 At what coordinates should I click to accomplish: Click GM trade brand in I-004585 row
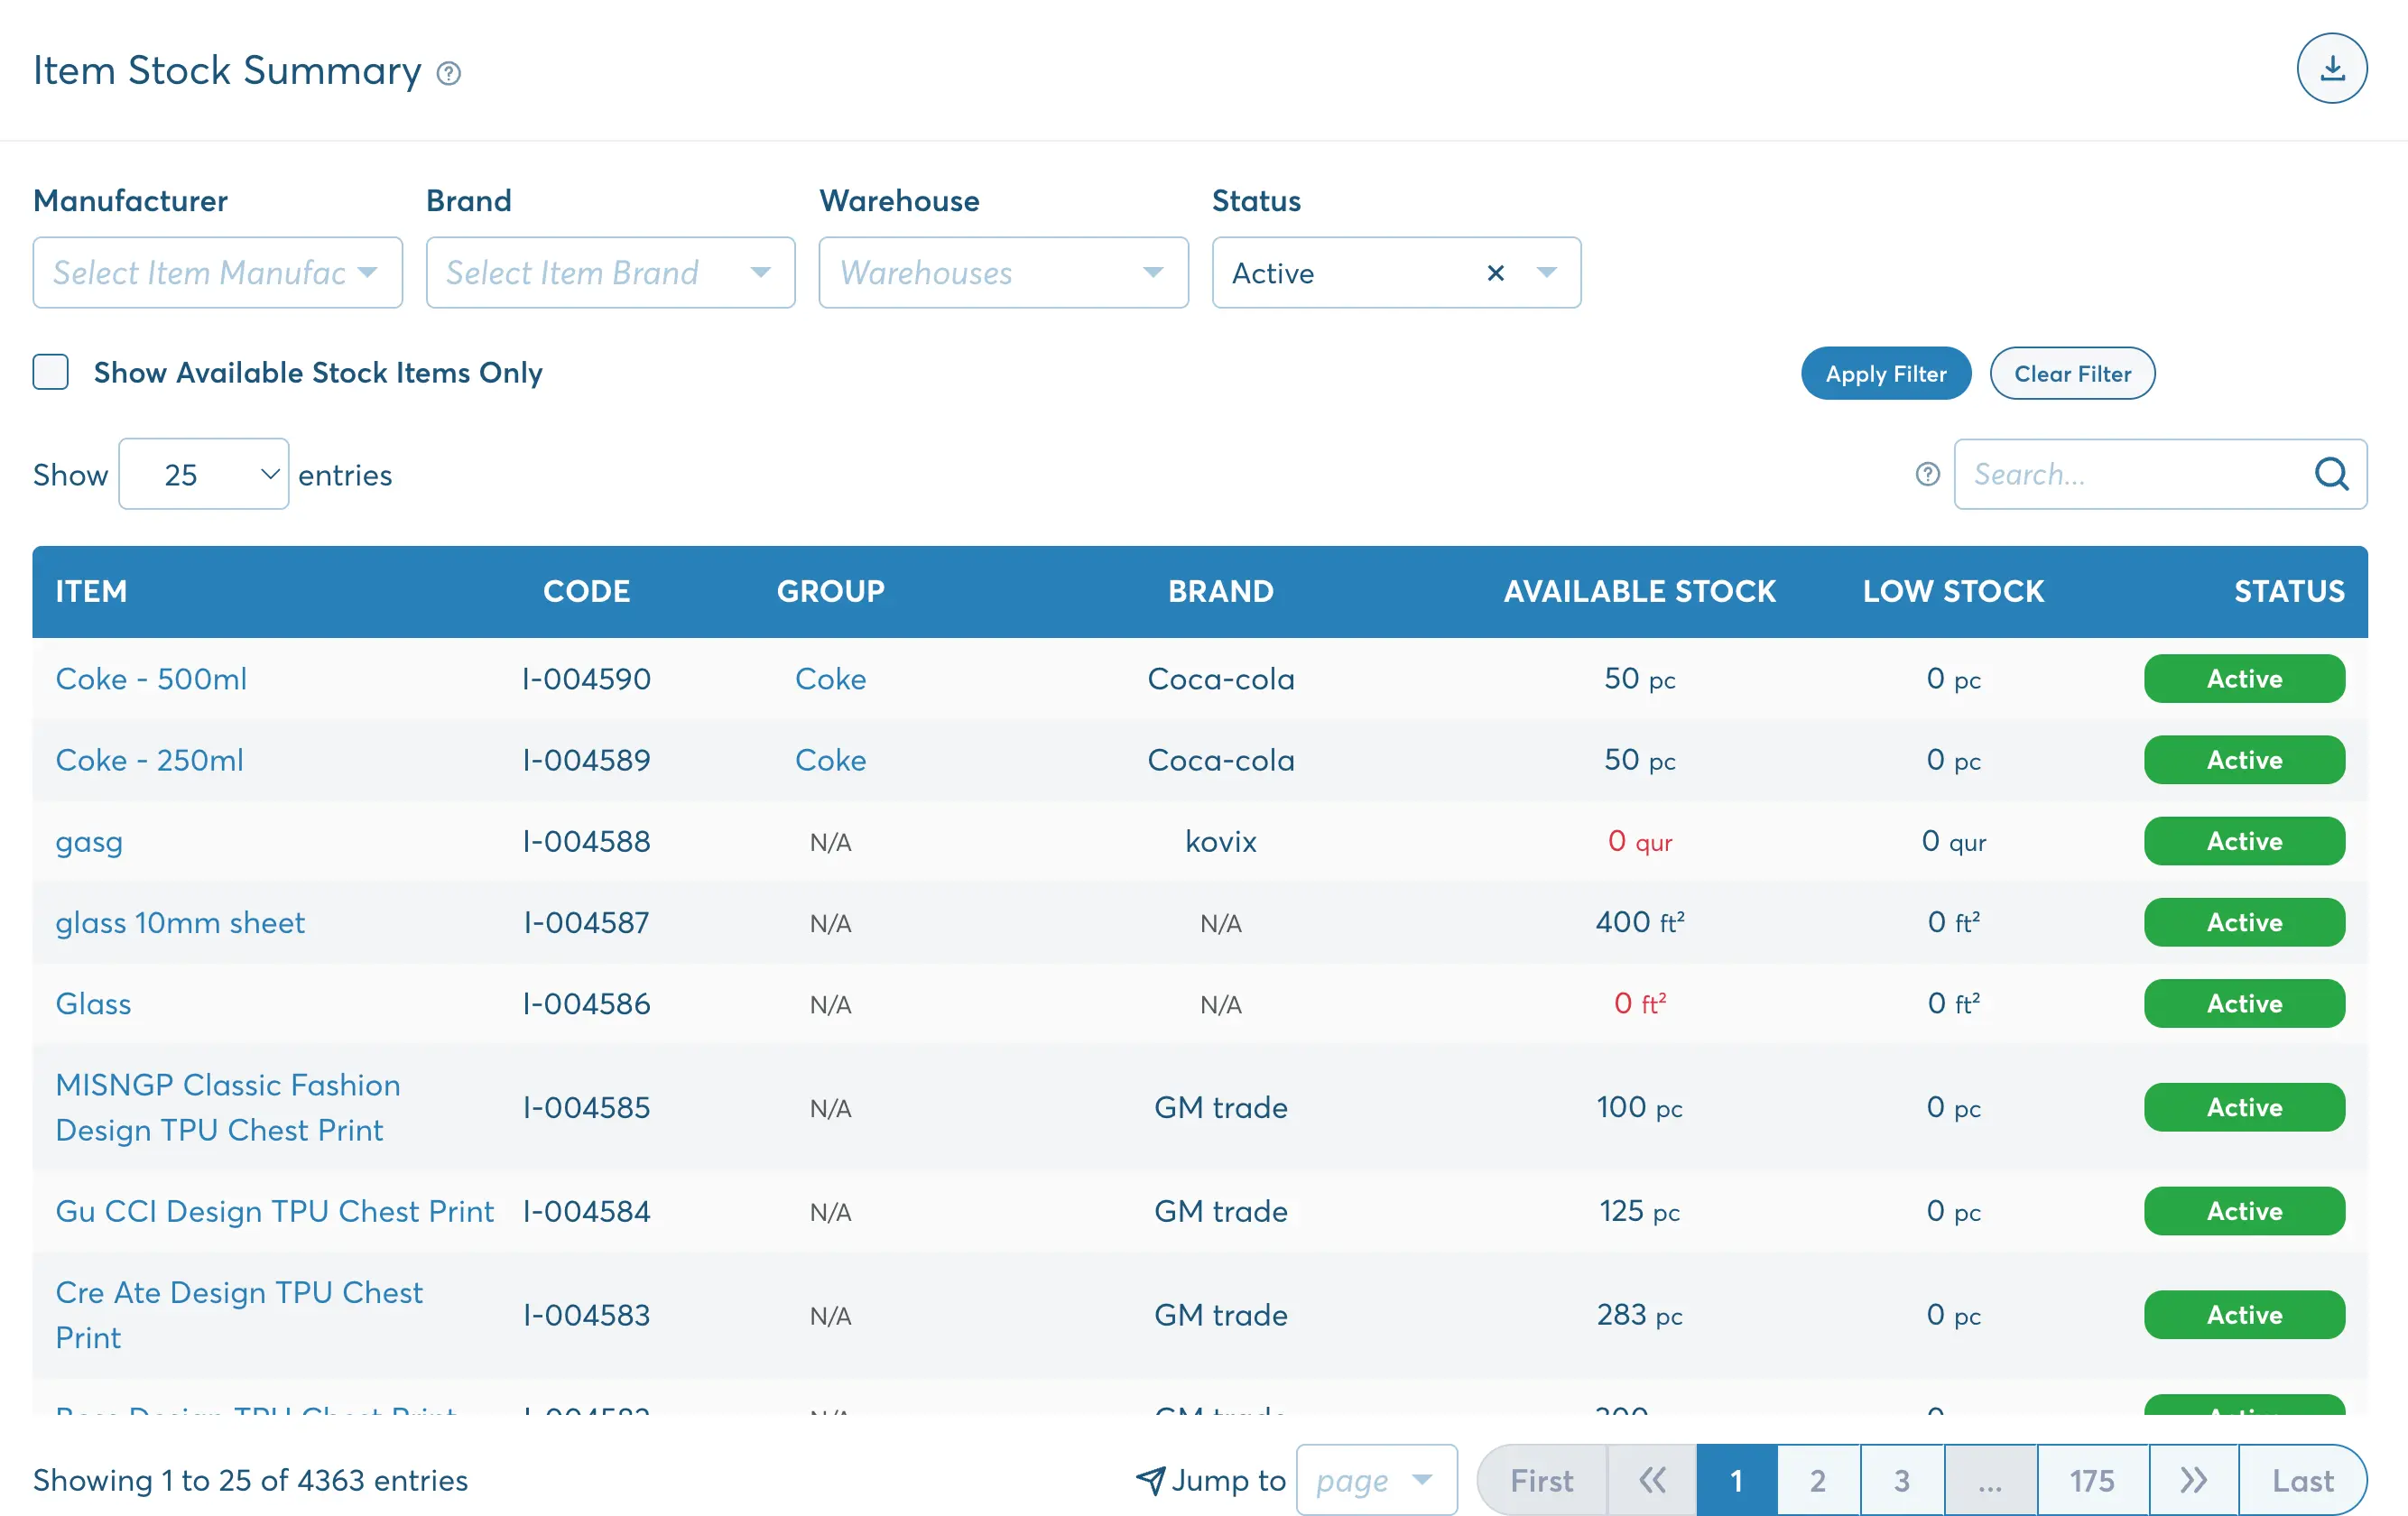click(1220, 1106)
